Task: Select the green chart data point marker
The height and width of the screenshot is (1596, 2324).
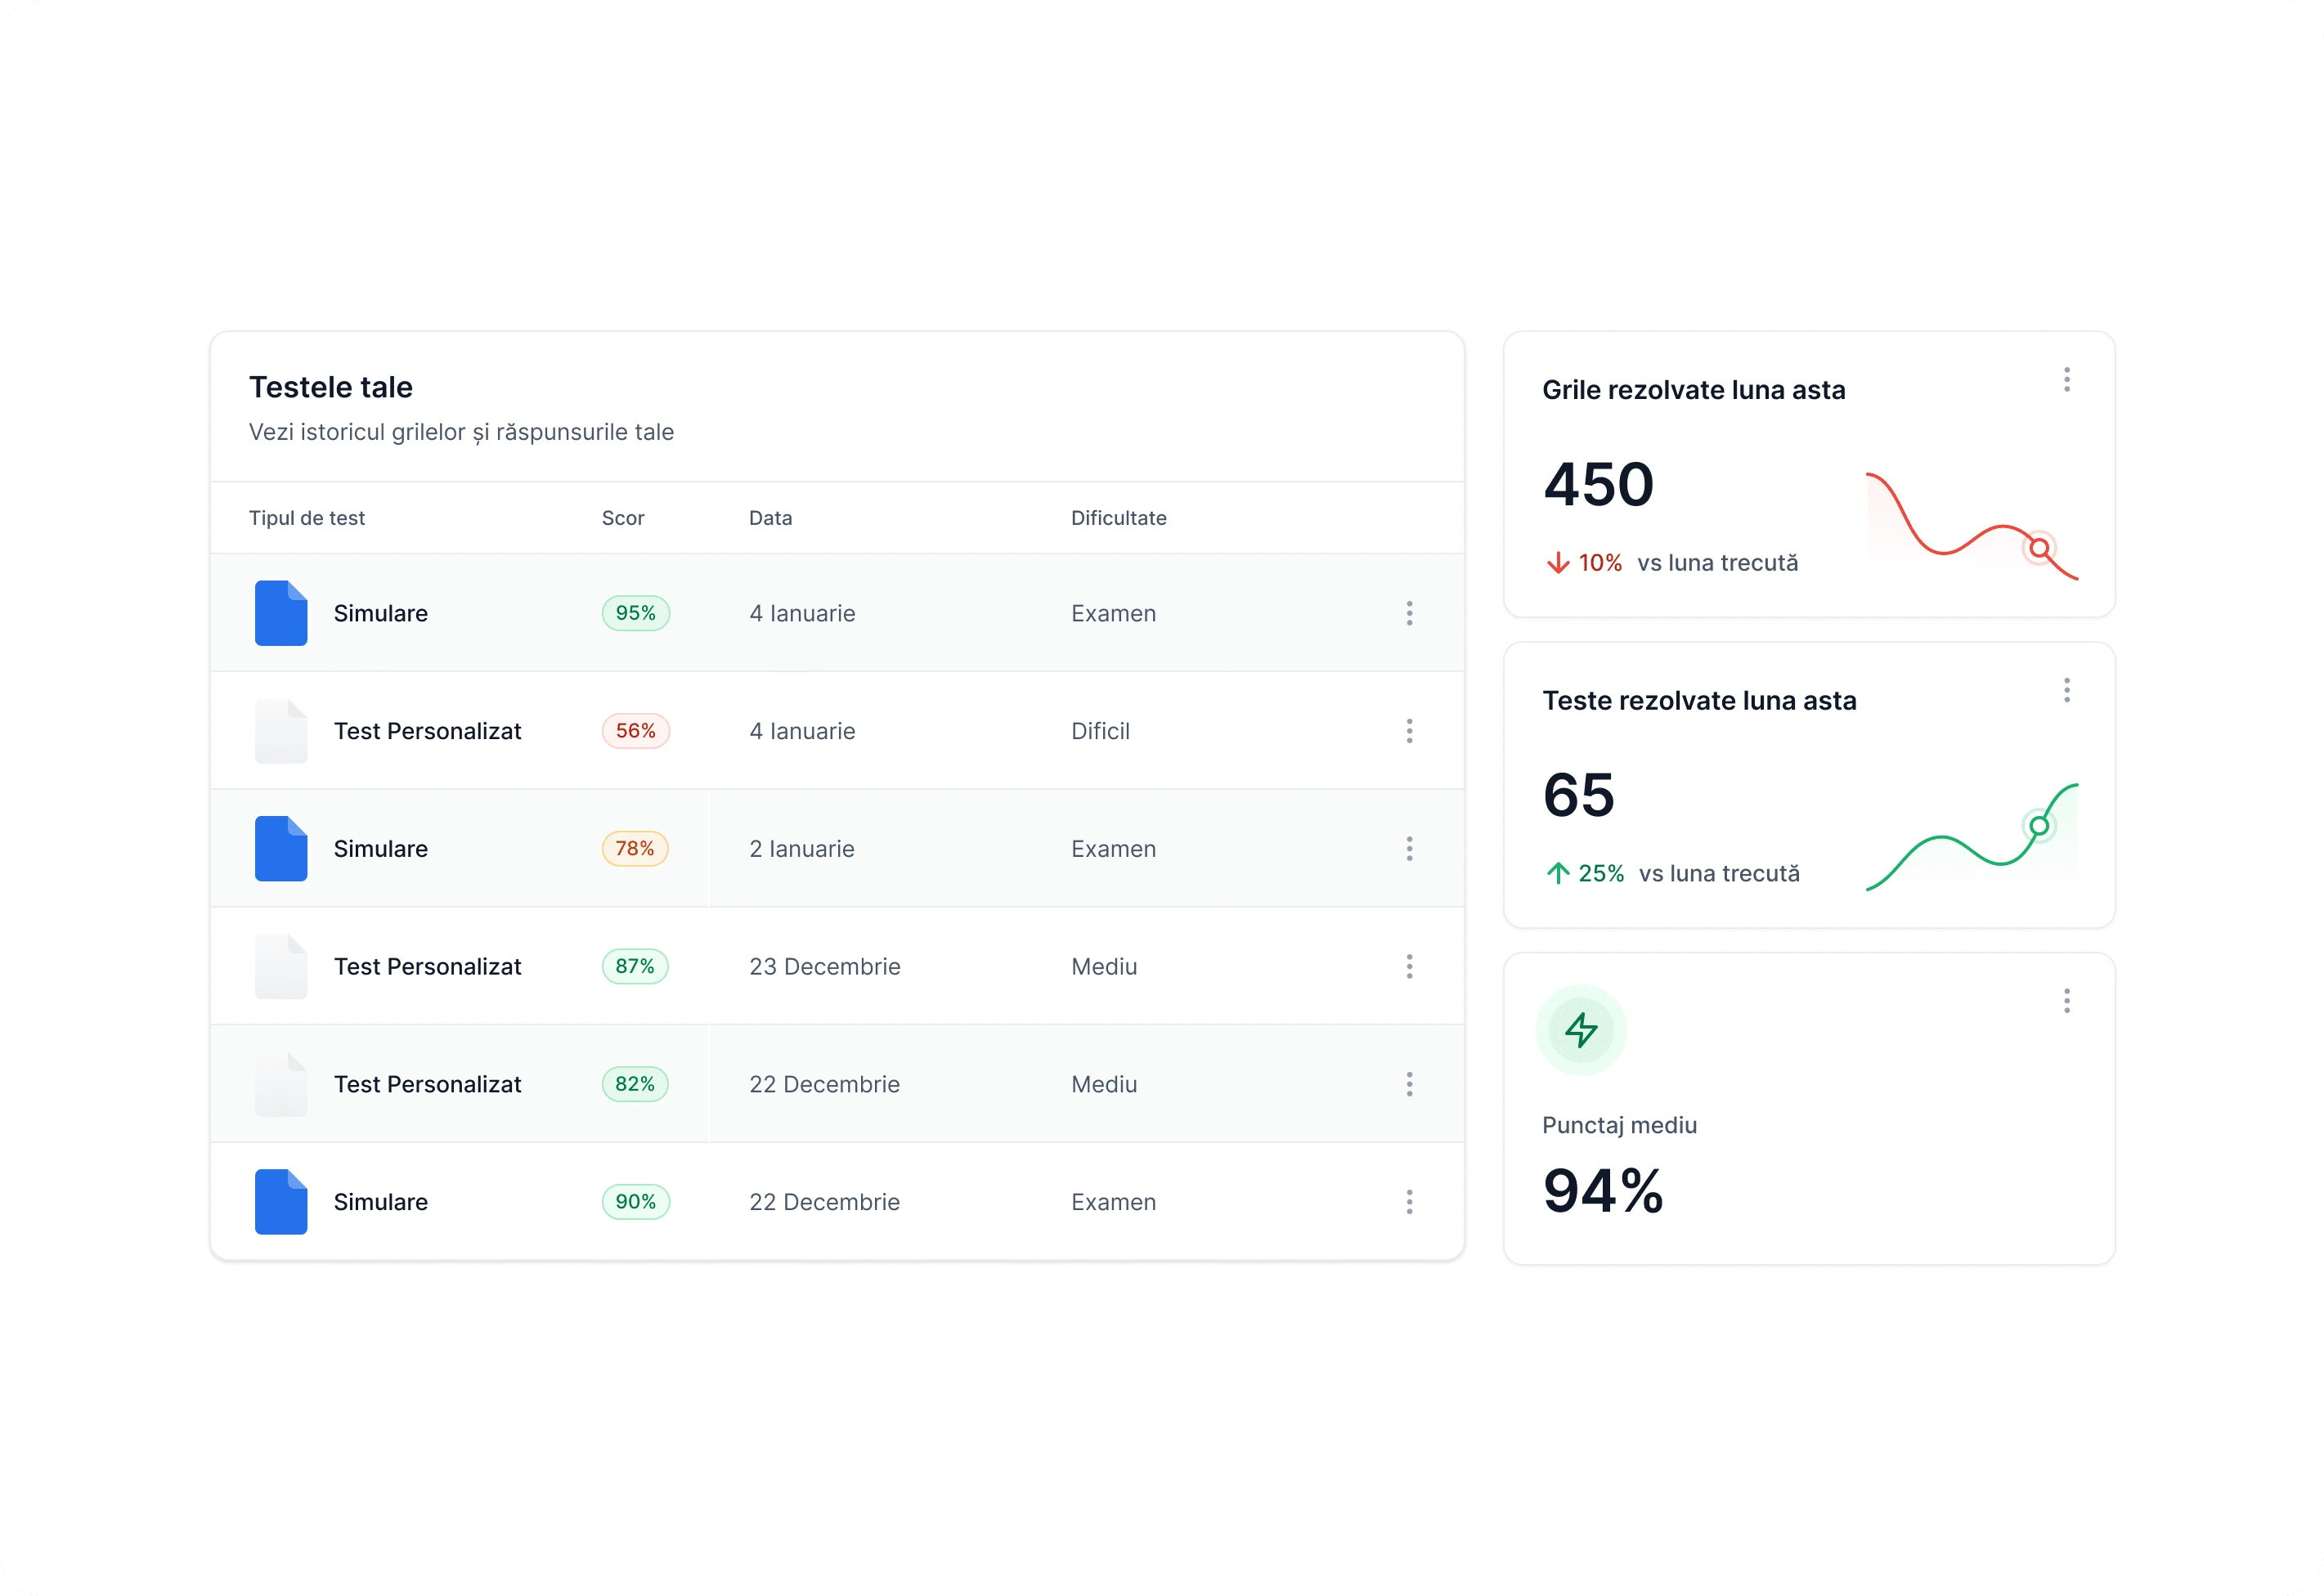Action: (x=2039, y=826)
